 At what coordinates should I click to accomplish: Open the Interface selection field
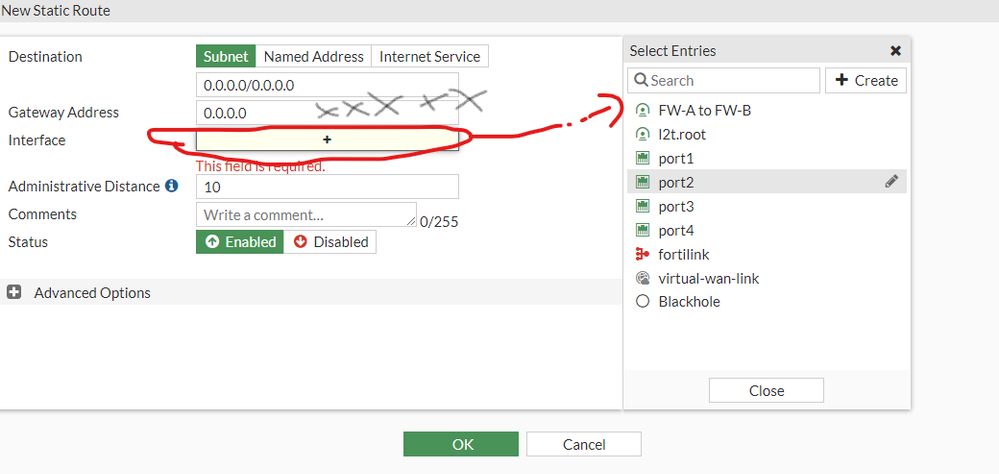327,140
